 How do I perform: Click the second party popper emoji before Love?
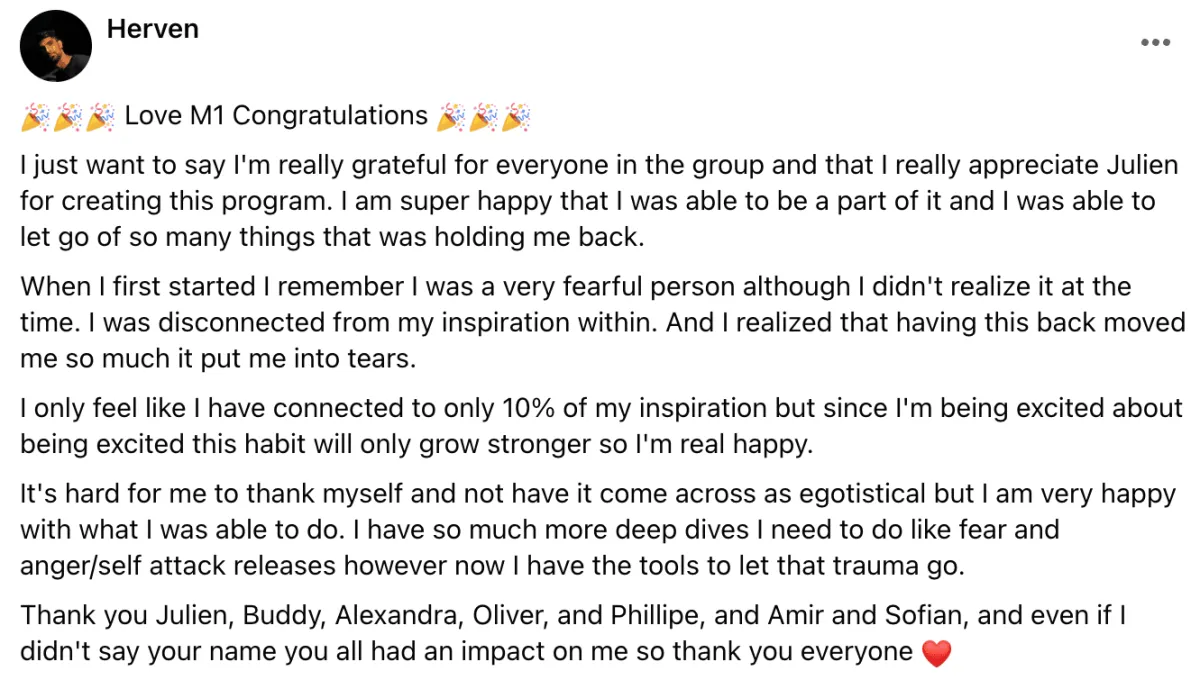(68, 117)
